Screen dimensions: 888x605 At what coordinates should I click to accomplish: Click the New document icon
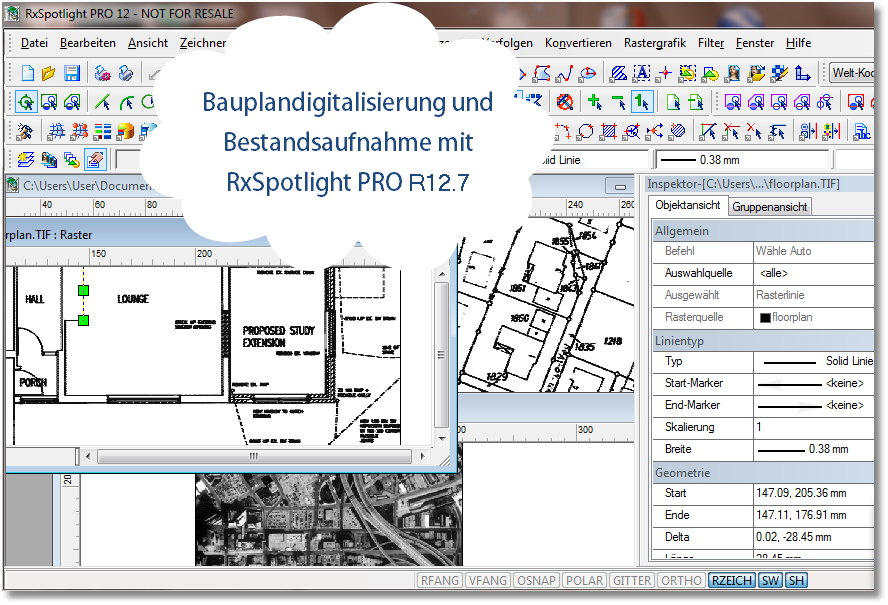pyautogui.click(x=28, y=73)
